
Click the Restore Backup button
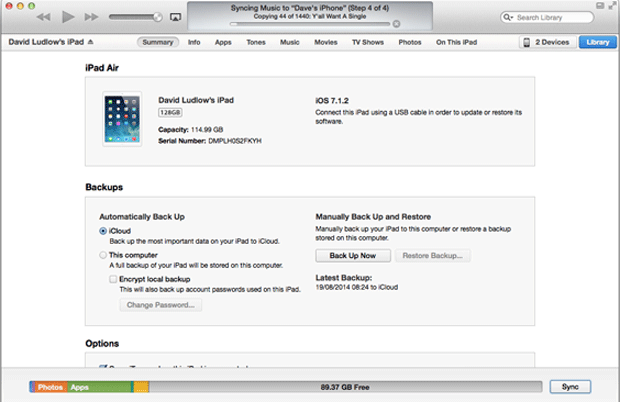(x=432, y=256)
